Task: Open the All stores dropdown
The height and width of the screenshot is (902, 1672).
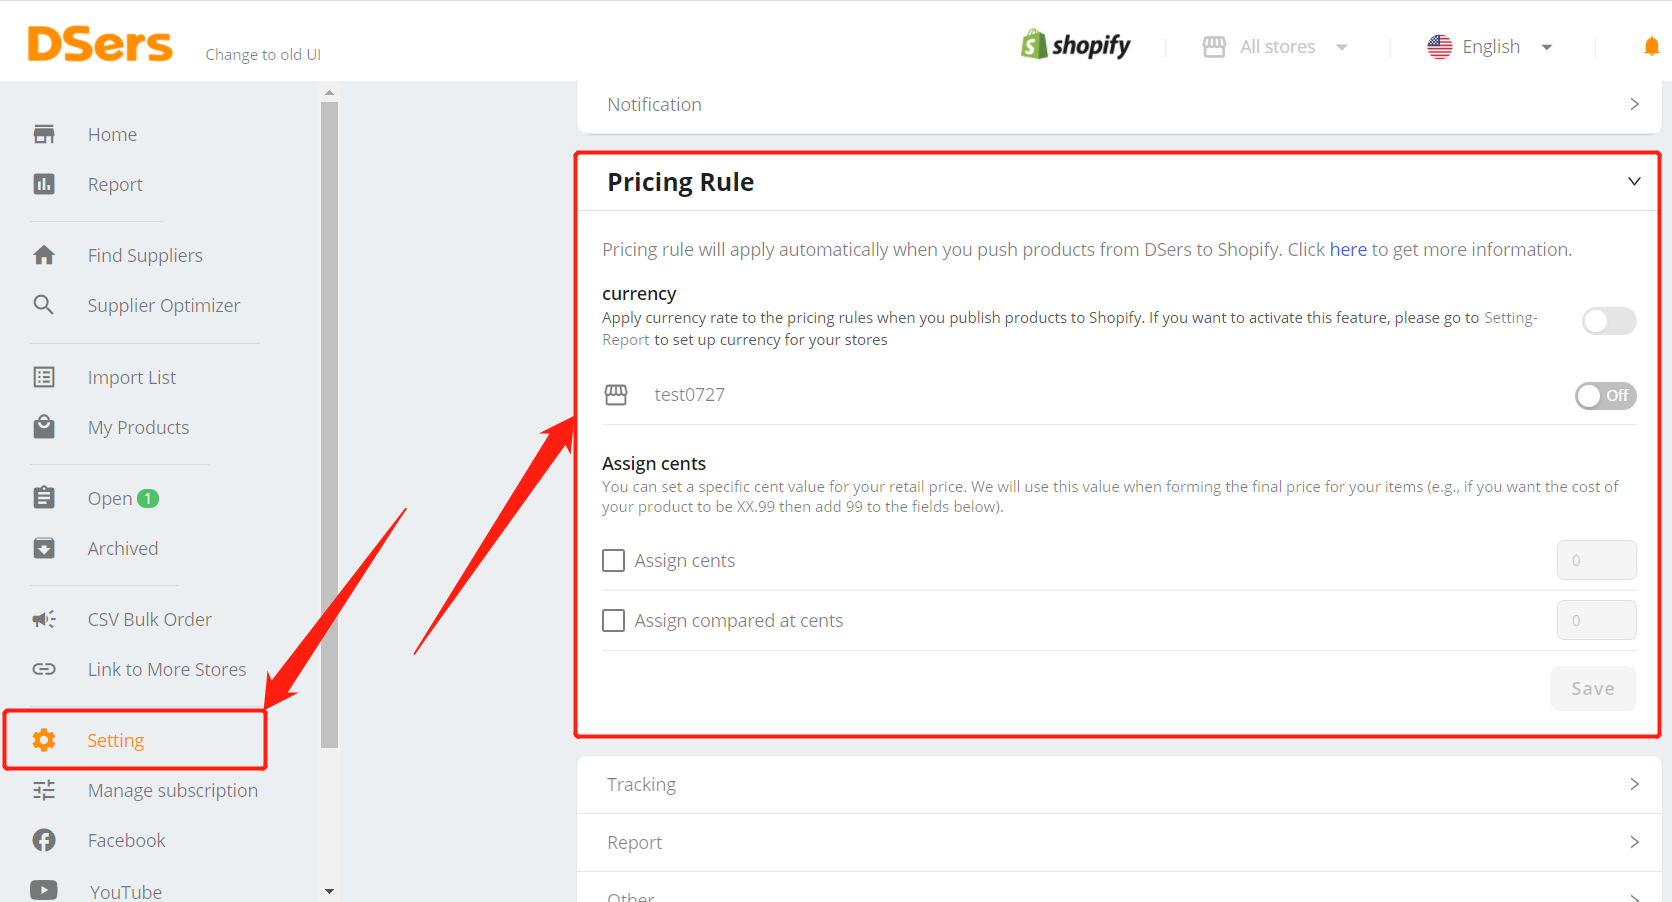Action: tap(1276, 47)
